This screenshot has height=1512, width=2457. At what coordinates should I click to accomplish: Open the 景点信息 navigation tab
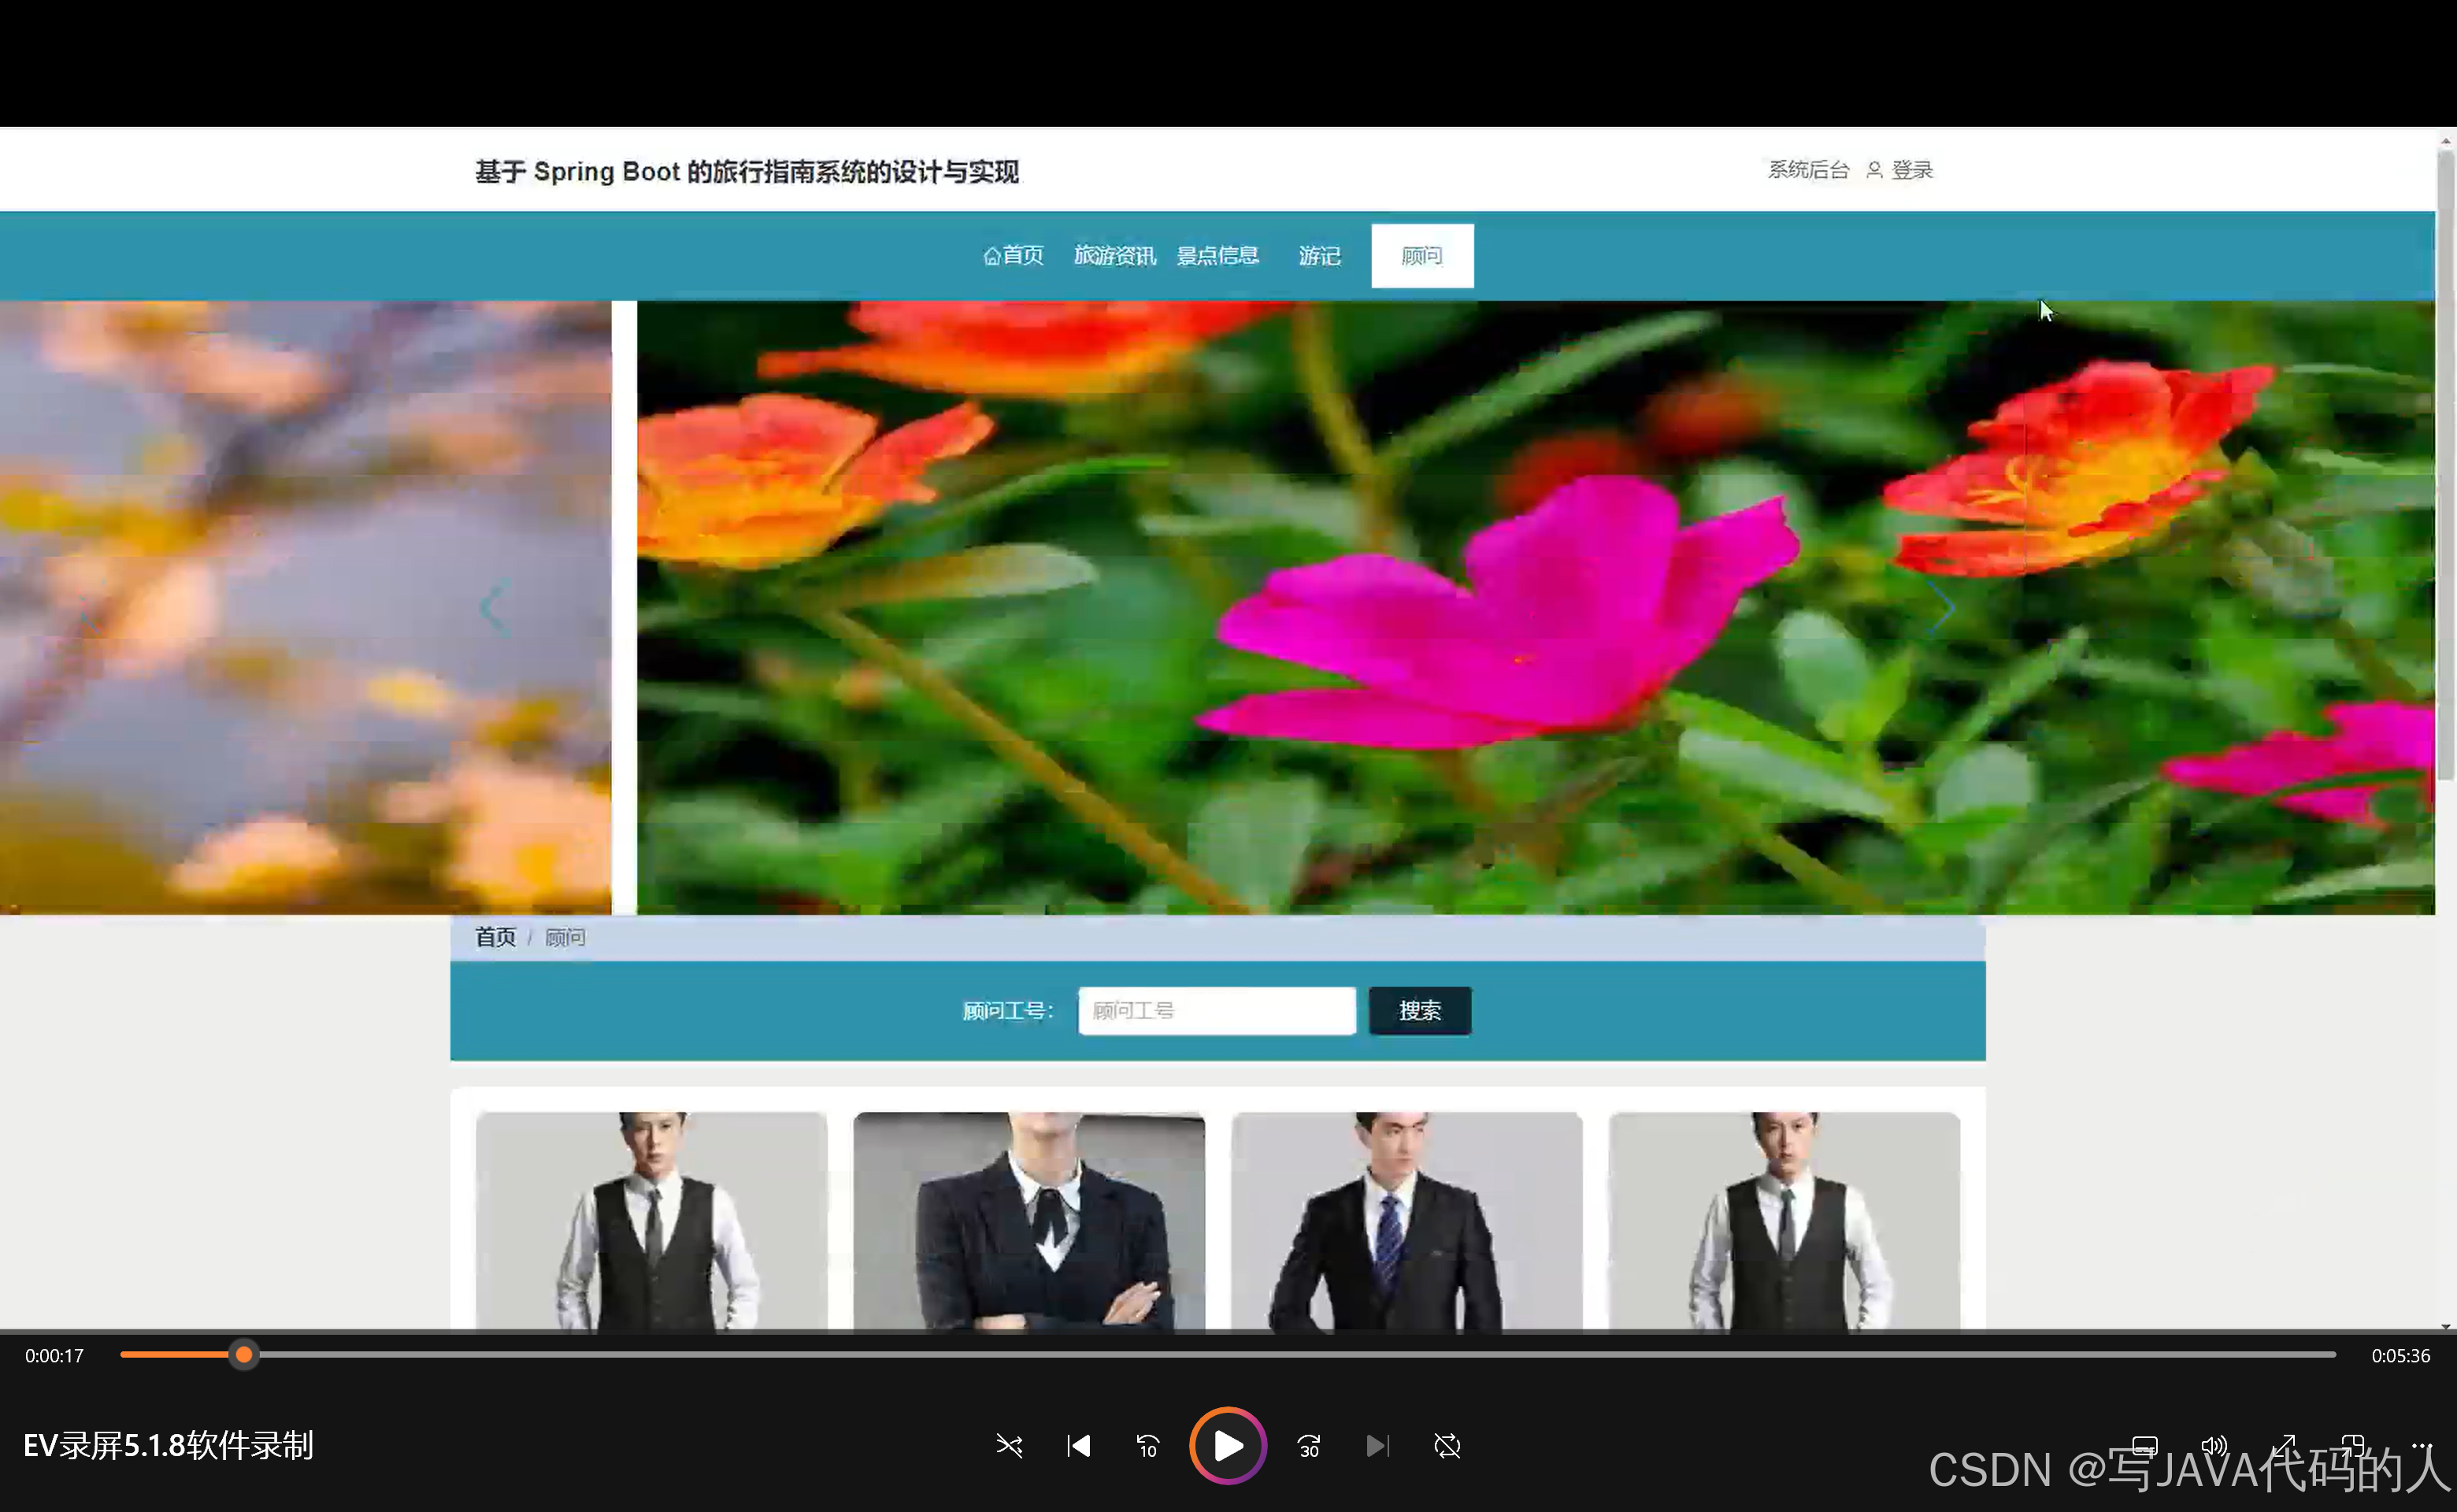tap(1217, 256)
